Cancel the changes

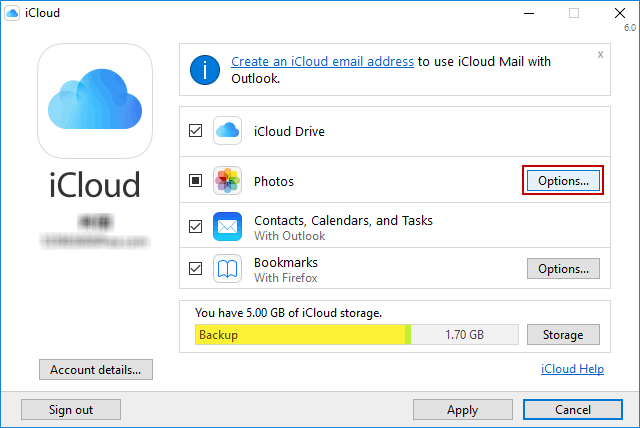573,410
